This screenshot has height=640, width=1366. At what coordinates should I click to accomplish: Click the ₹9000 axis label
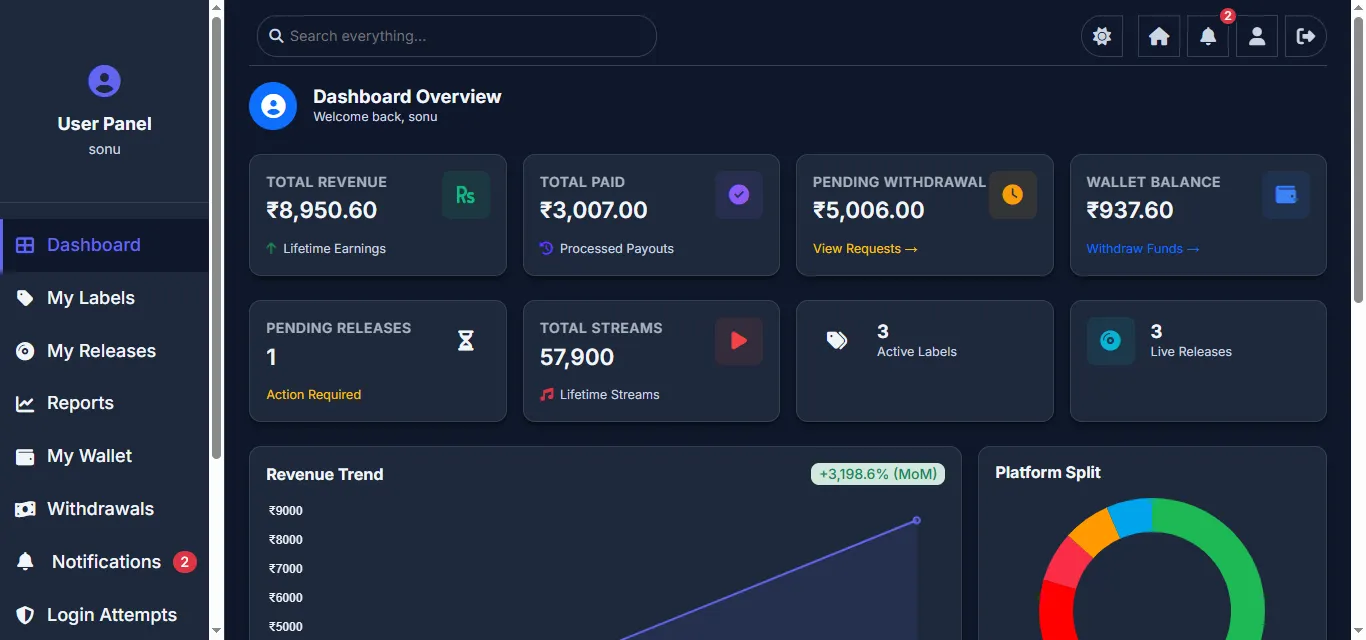(286, 511)
